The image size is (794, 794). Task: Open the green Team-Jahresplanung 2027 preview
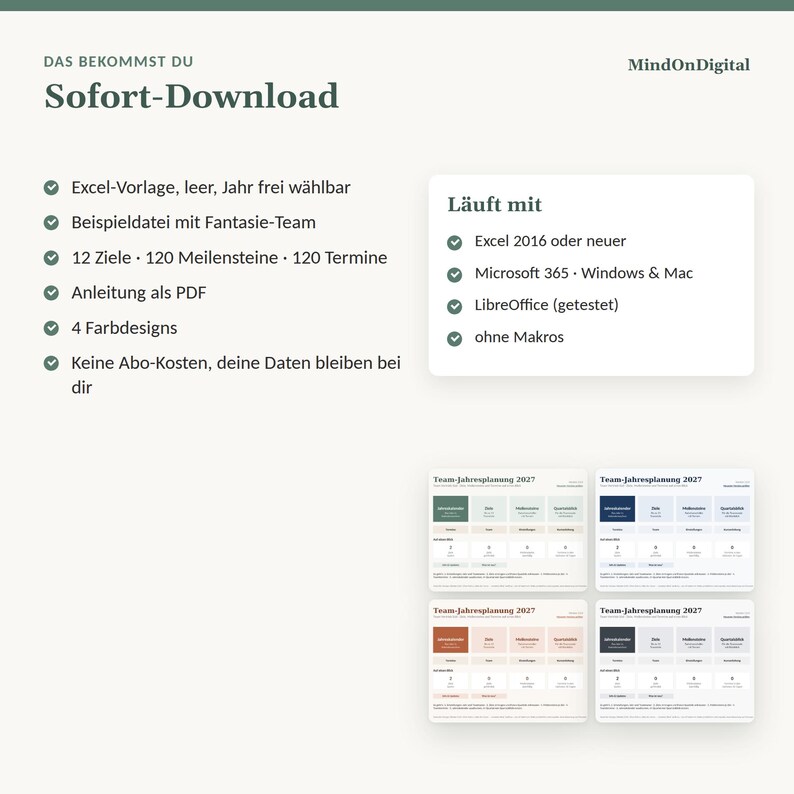click(x=508, y=530)
